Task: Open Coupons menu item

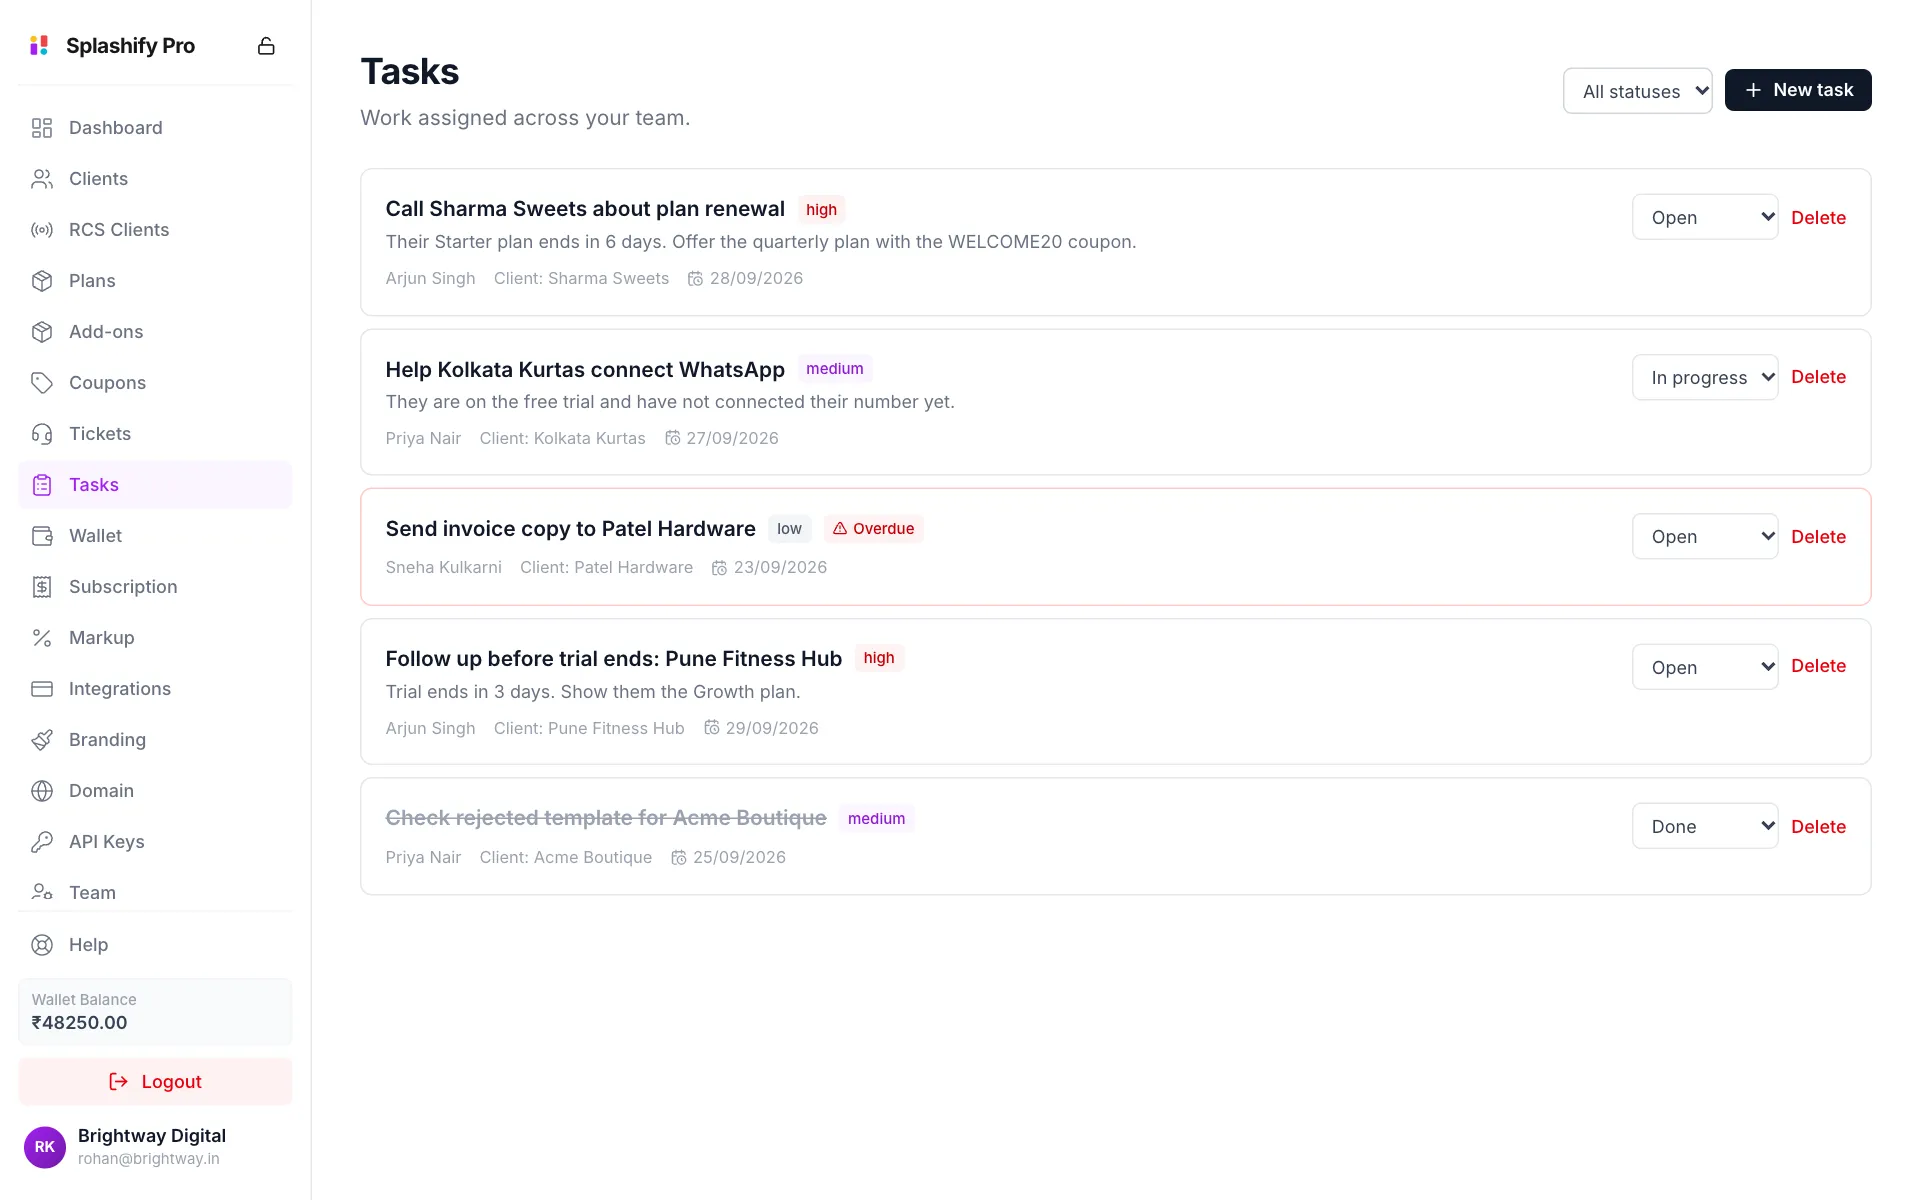Action: click(155, 383)
